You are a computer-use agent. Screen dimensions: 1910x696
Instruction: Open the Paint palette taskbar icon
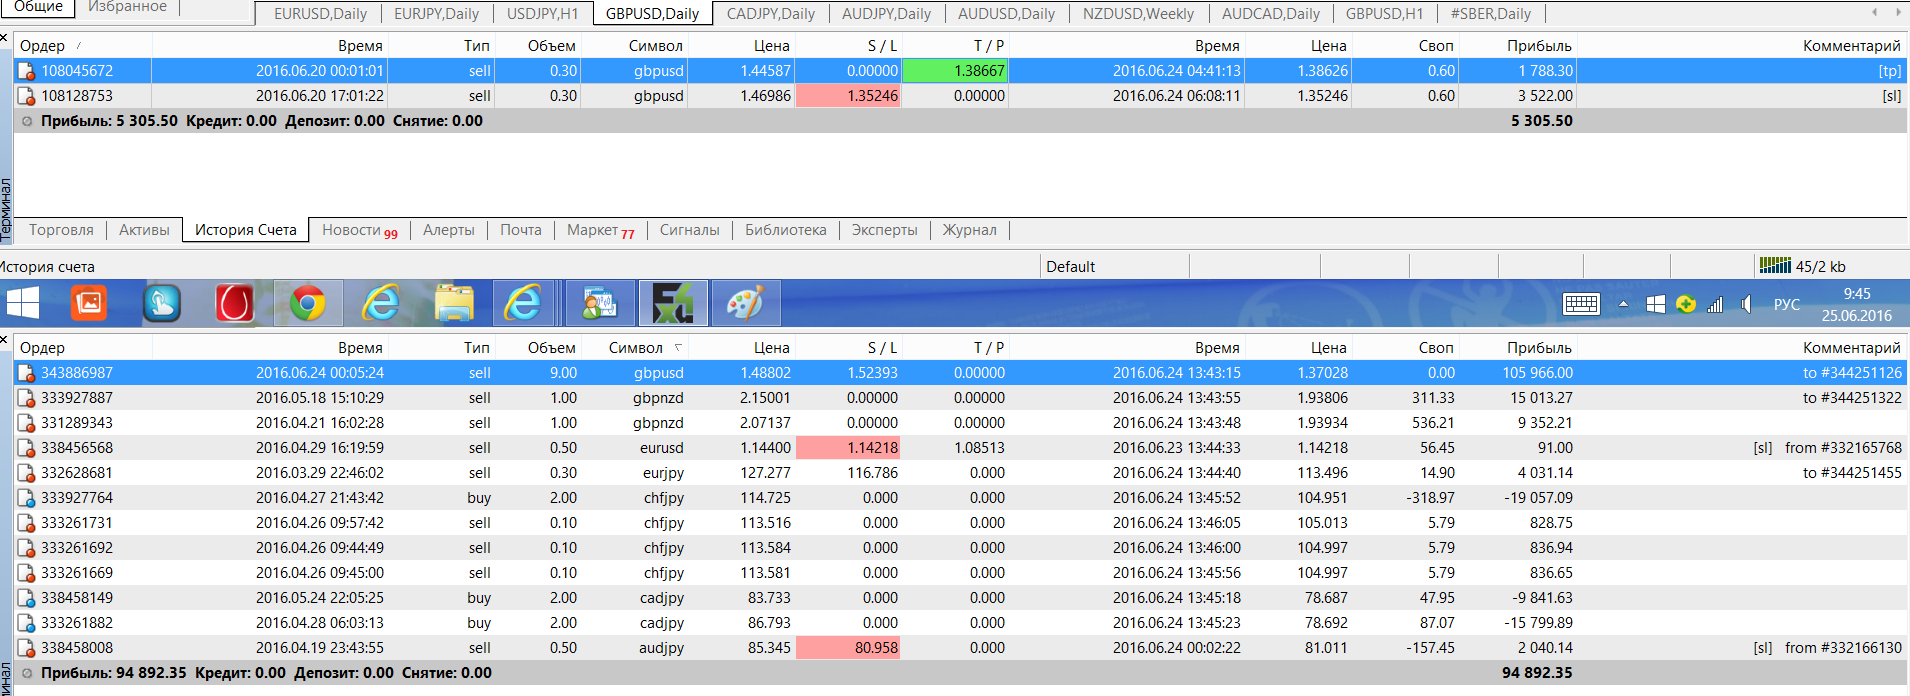tap(745, 303)
